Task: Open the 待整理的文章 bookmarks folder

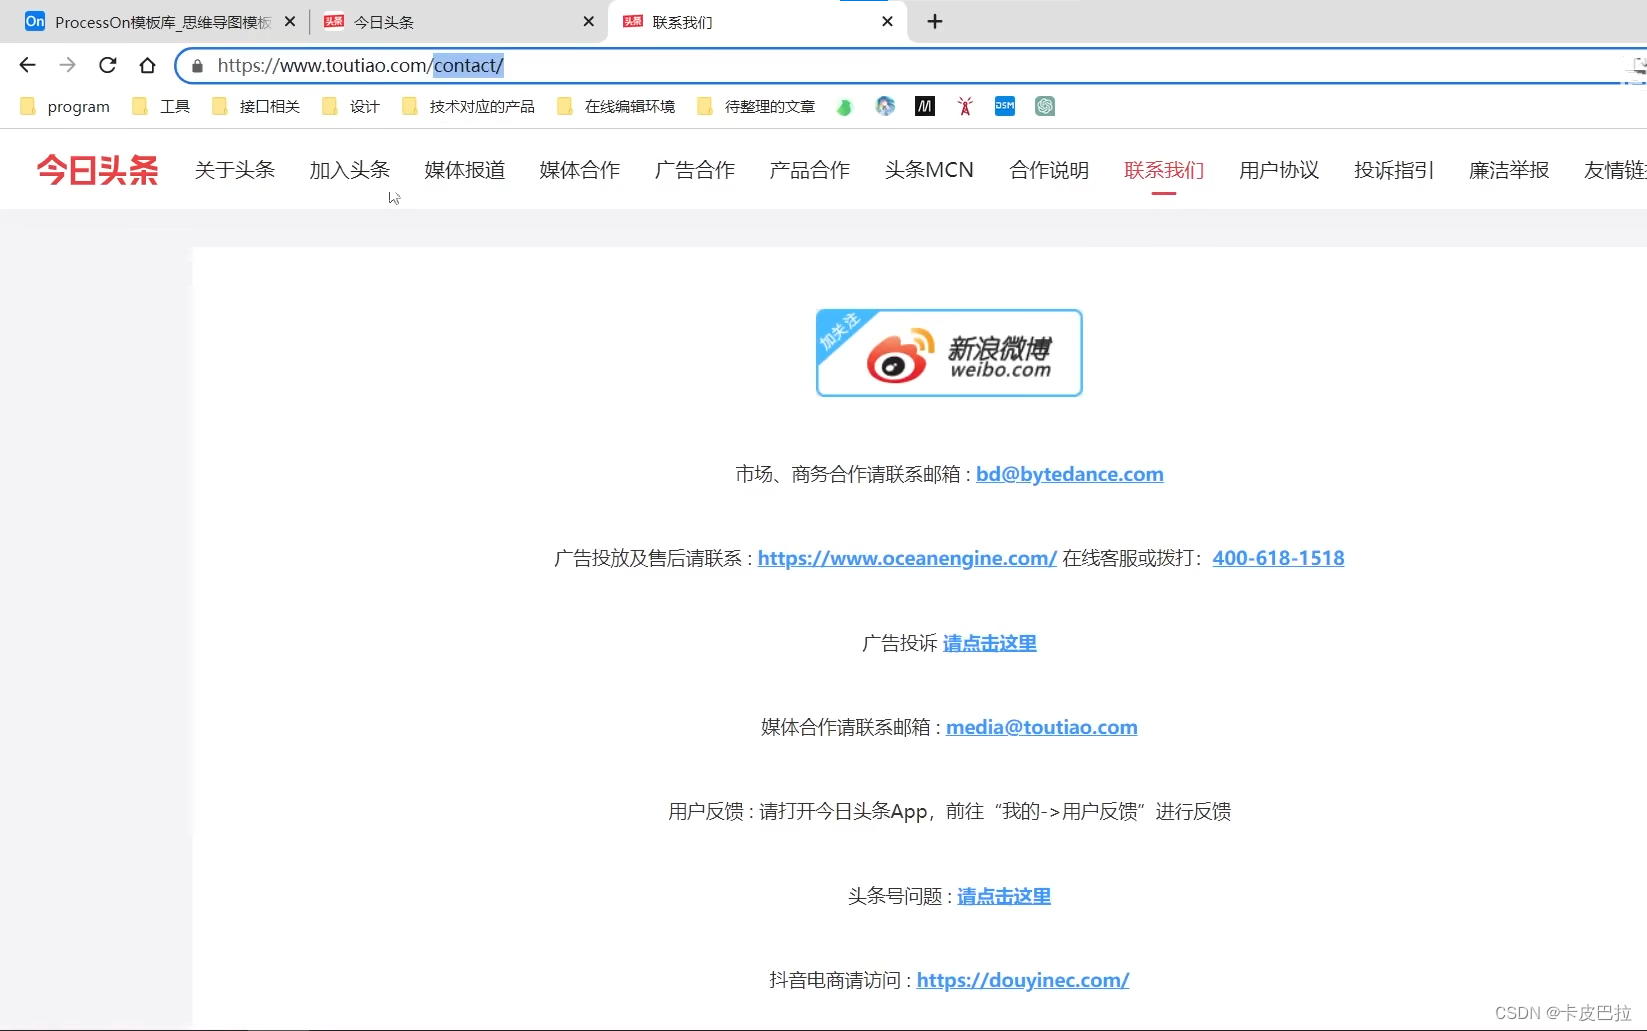Action: 756,106
